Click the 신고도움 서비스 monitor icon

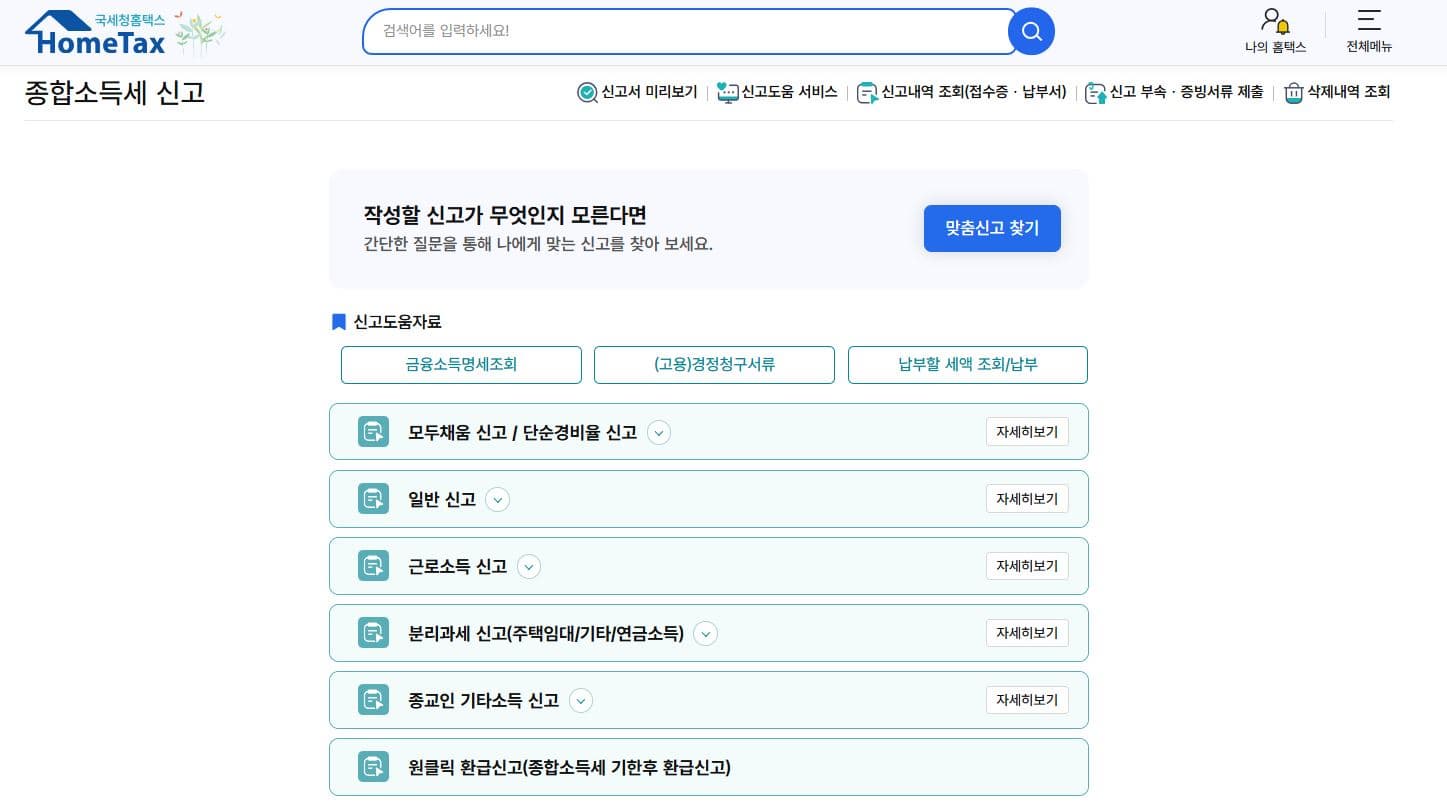(x=727, y=93)
